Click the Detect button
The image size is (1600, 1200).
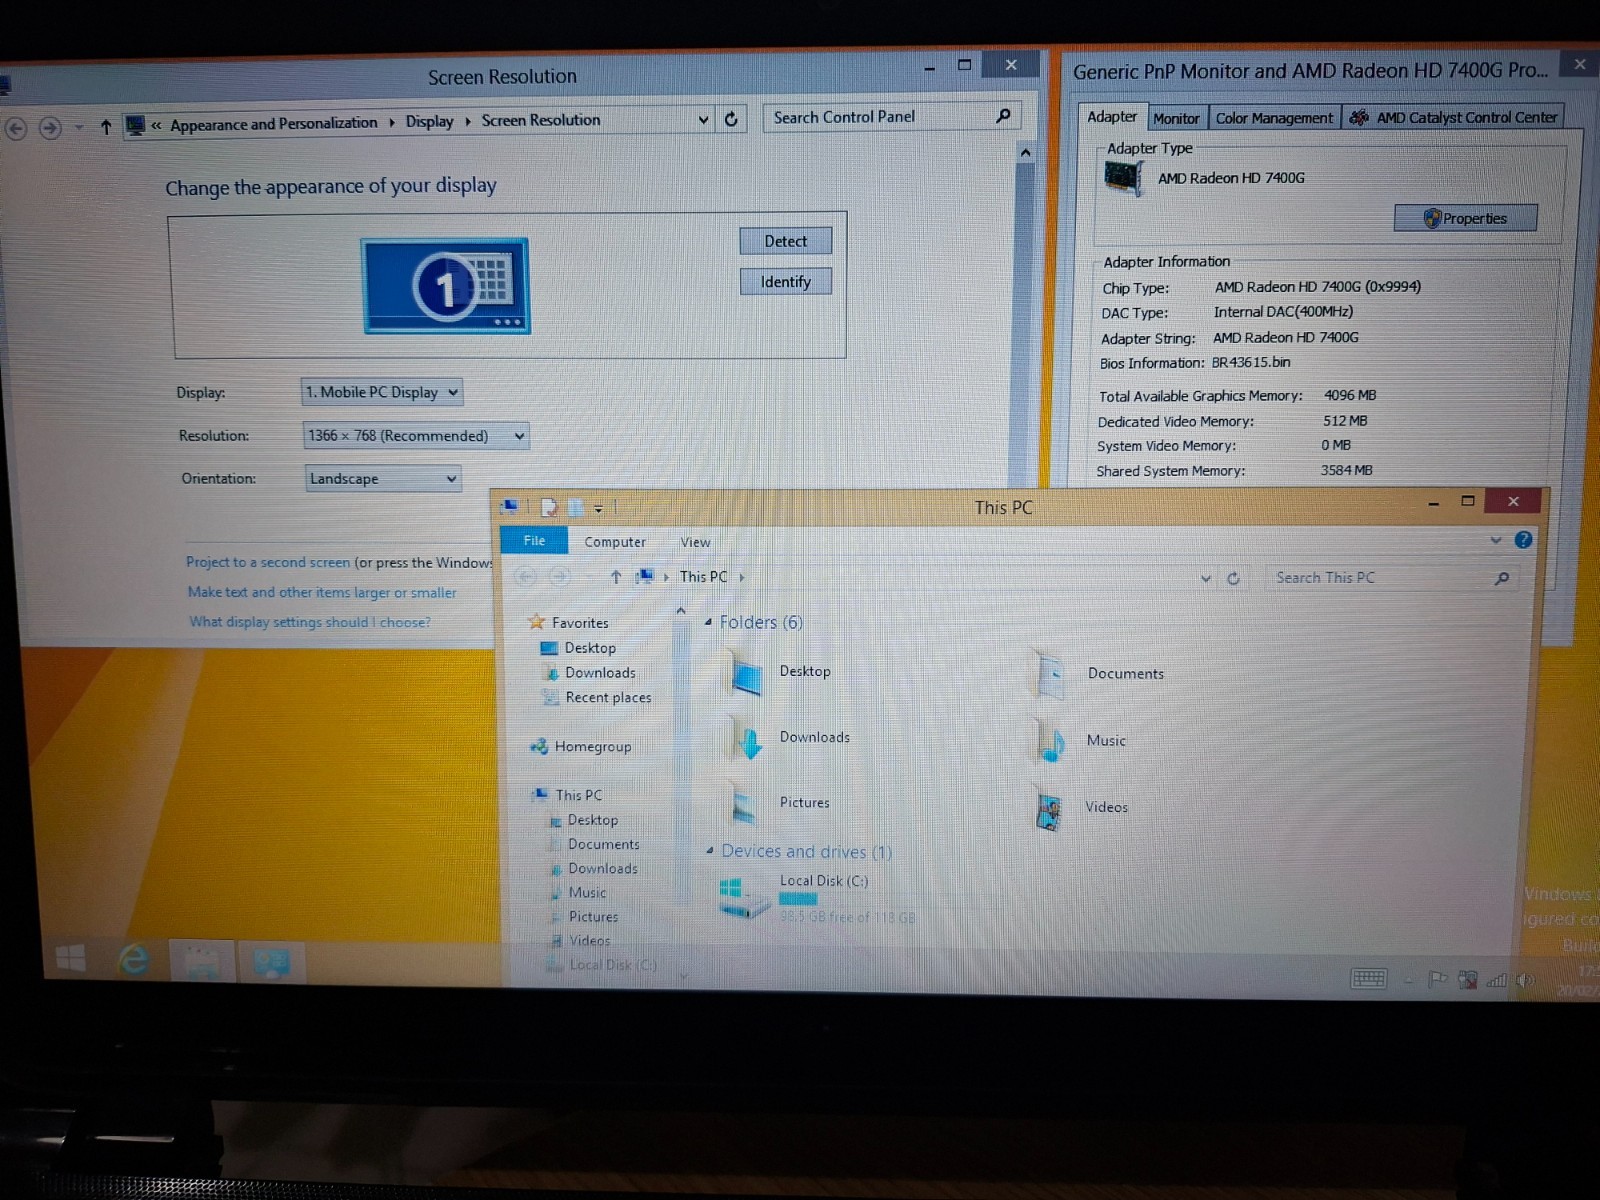785,241
